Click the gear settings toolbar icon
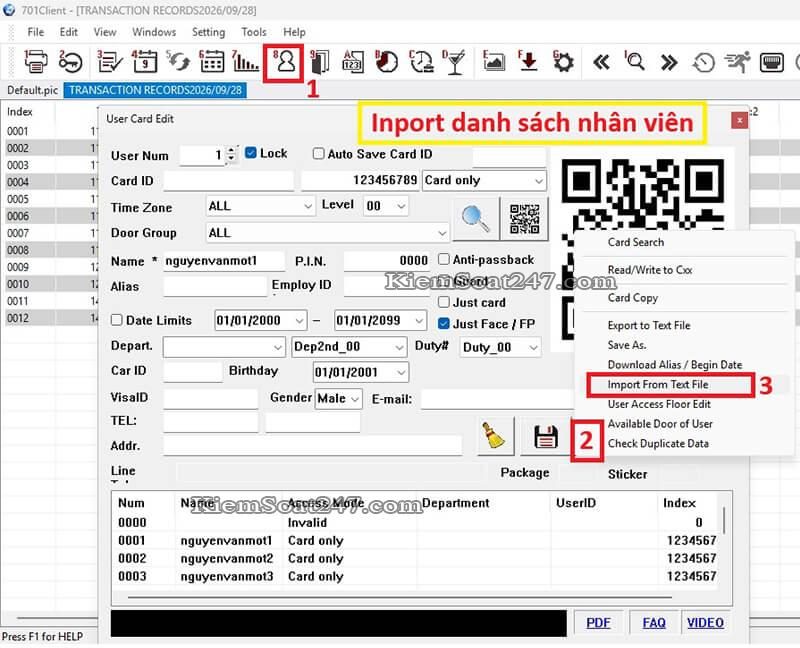Screen dimensions: 800x648 point(563,62)
